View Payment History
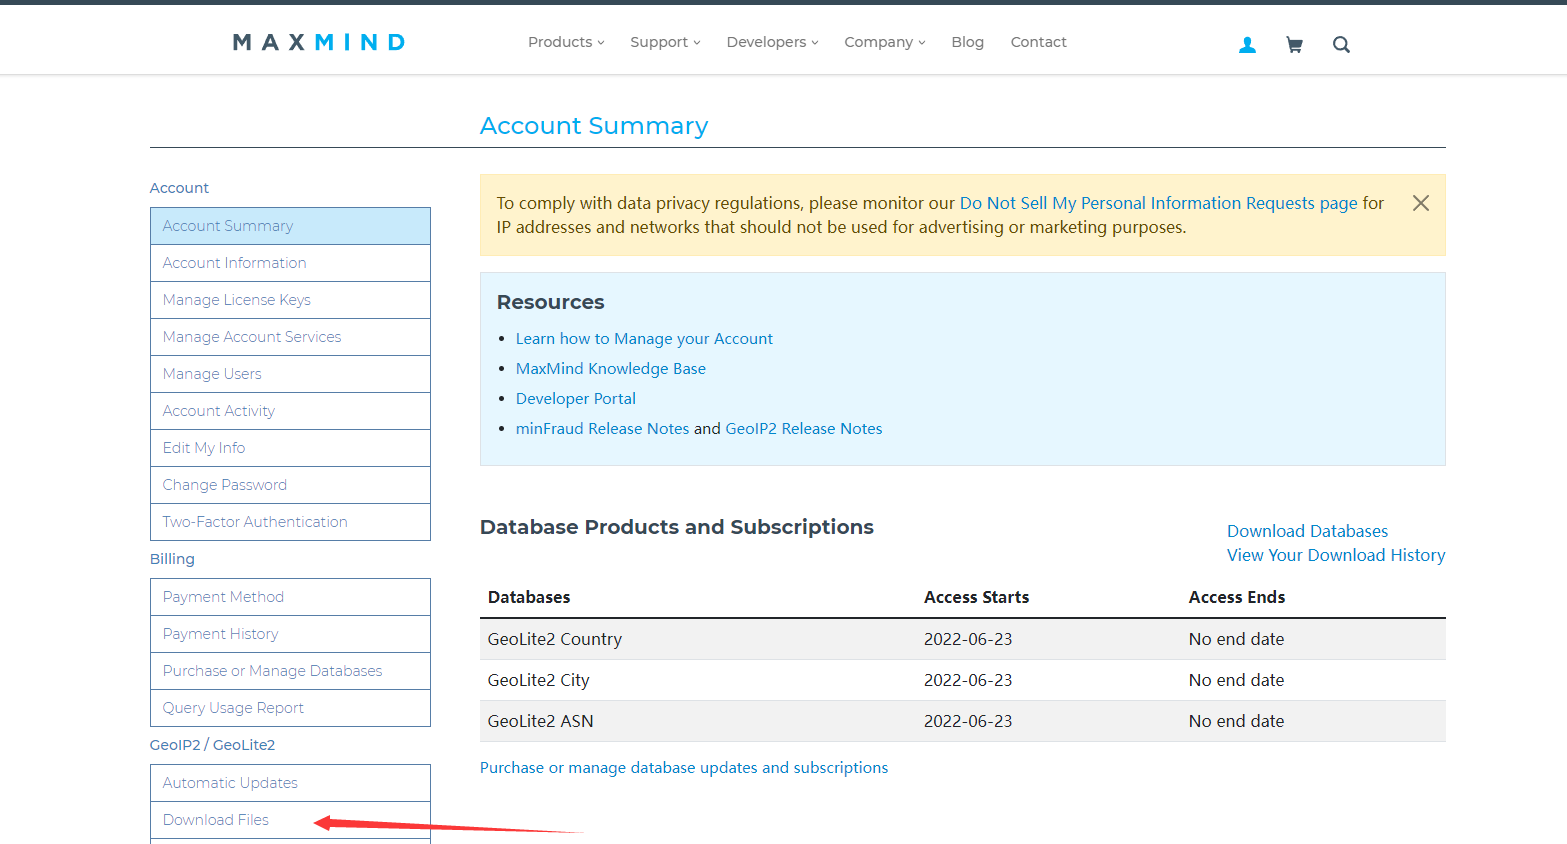 pyautogui.click(x=290, y=634)
